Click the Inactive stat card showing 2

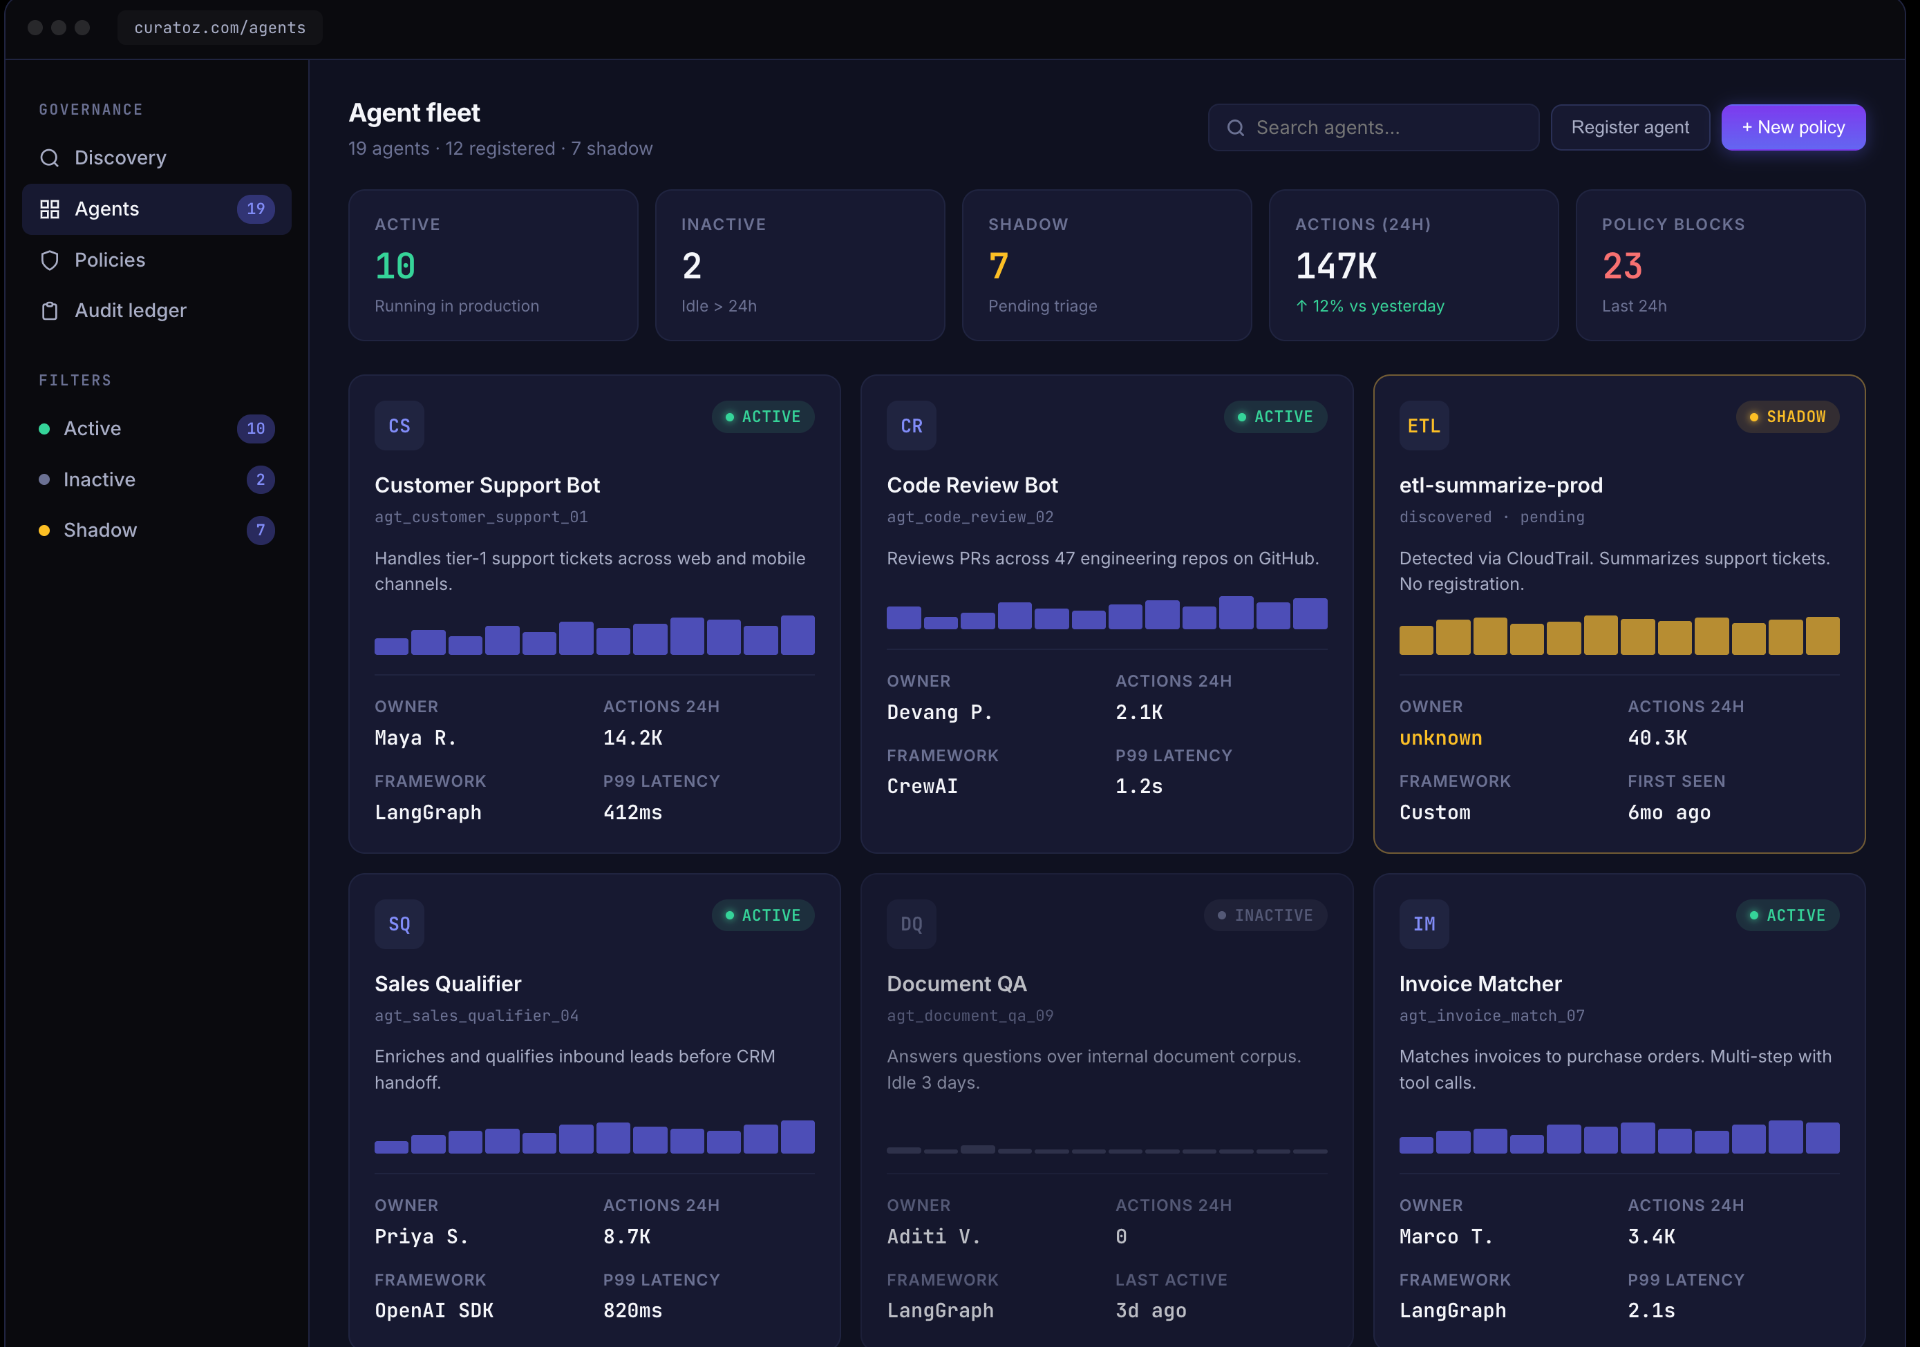(800, 265)
